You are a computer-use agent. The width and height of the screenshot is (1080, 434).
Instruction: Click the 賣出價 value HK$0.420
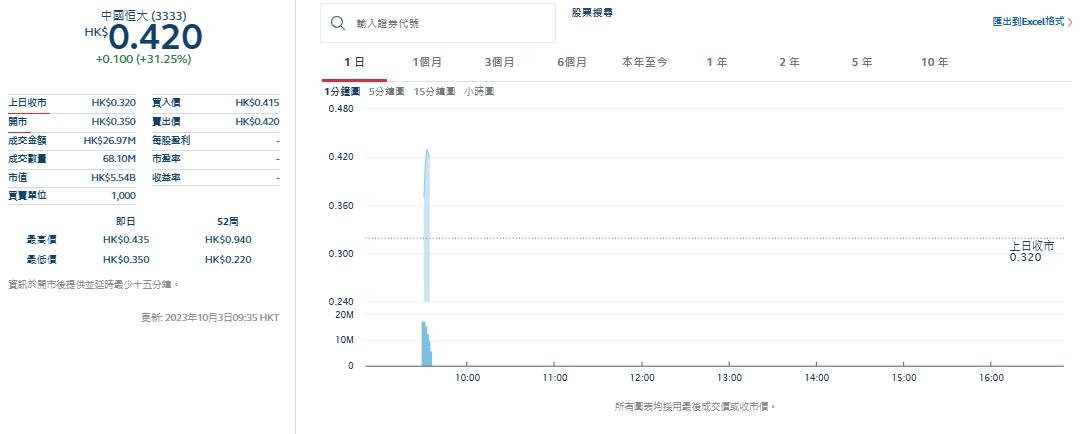point(257,121)
